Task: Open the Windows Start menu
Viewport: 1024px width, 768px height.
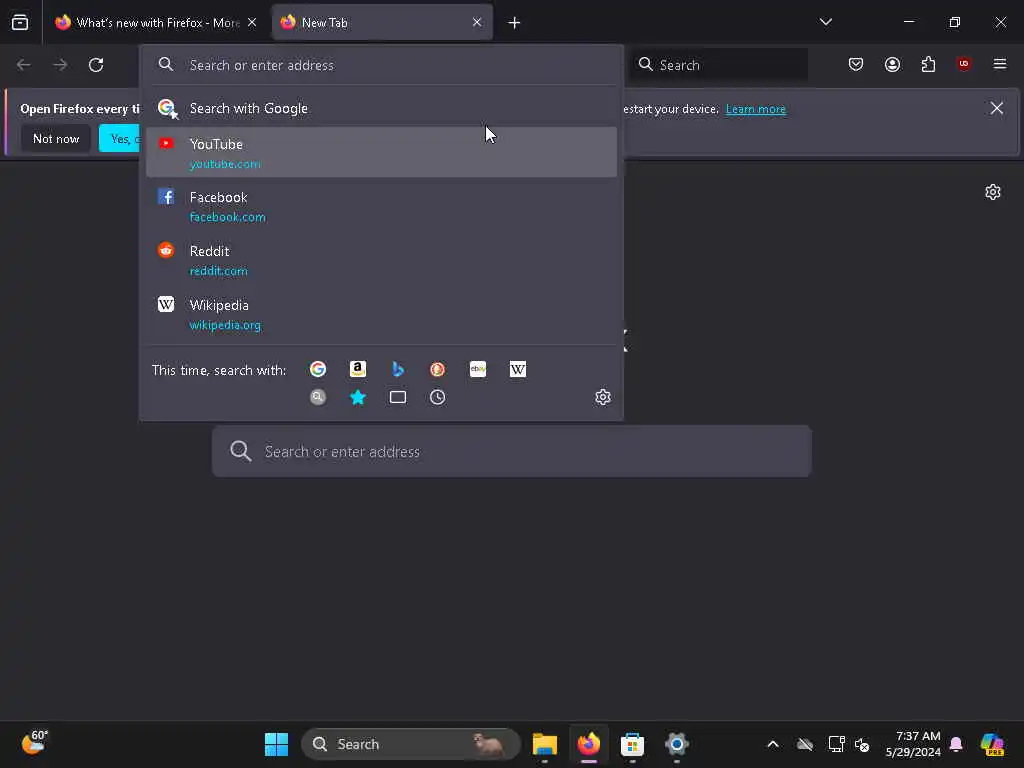Action: (276, 744)
